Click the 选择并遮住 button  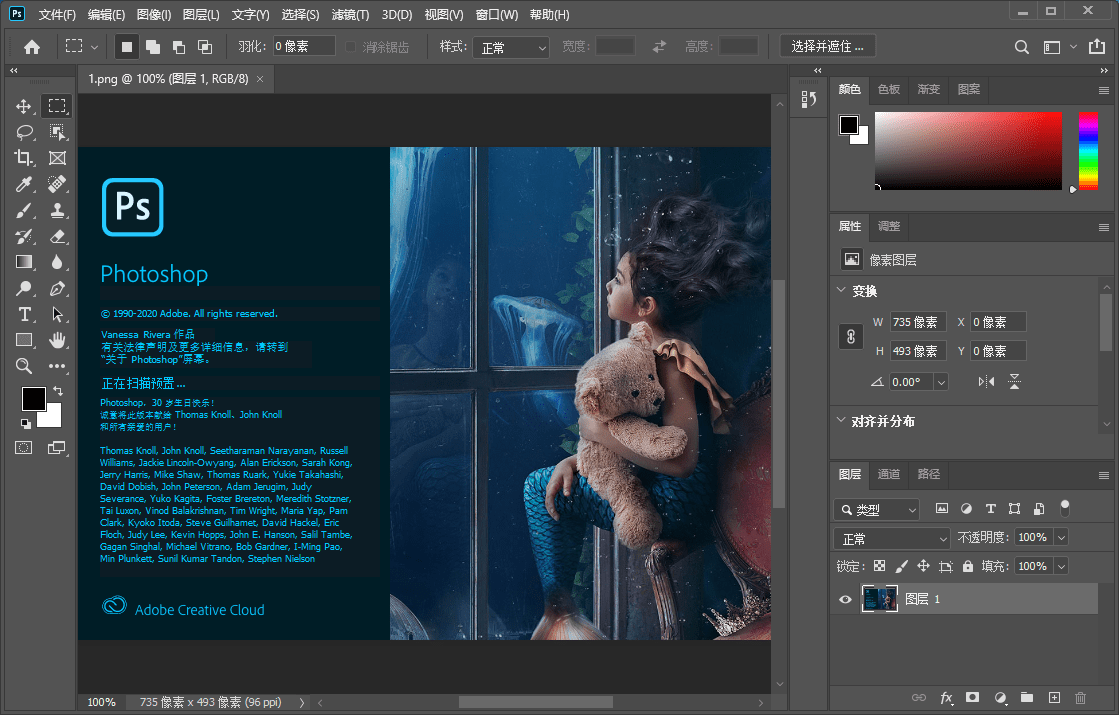pos(828,46)
